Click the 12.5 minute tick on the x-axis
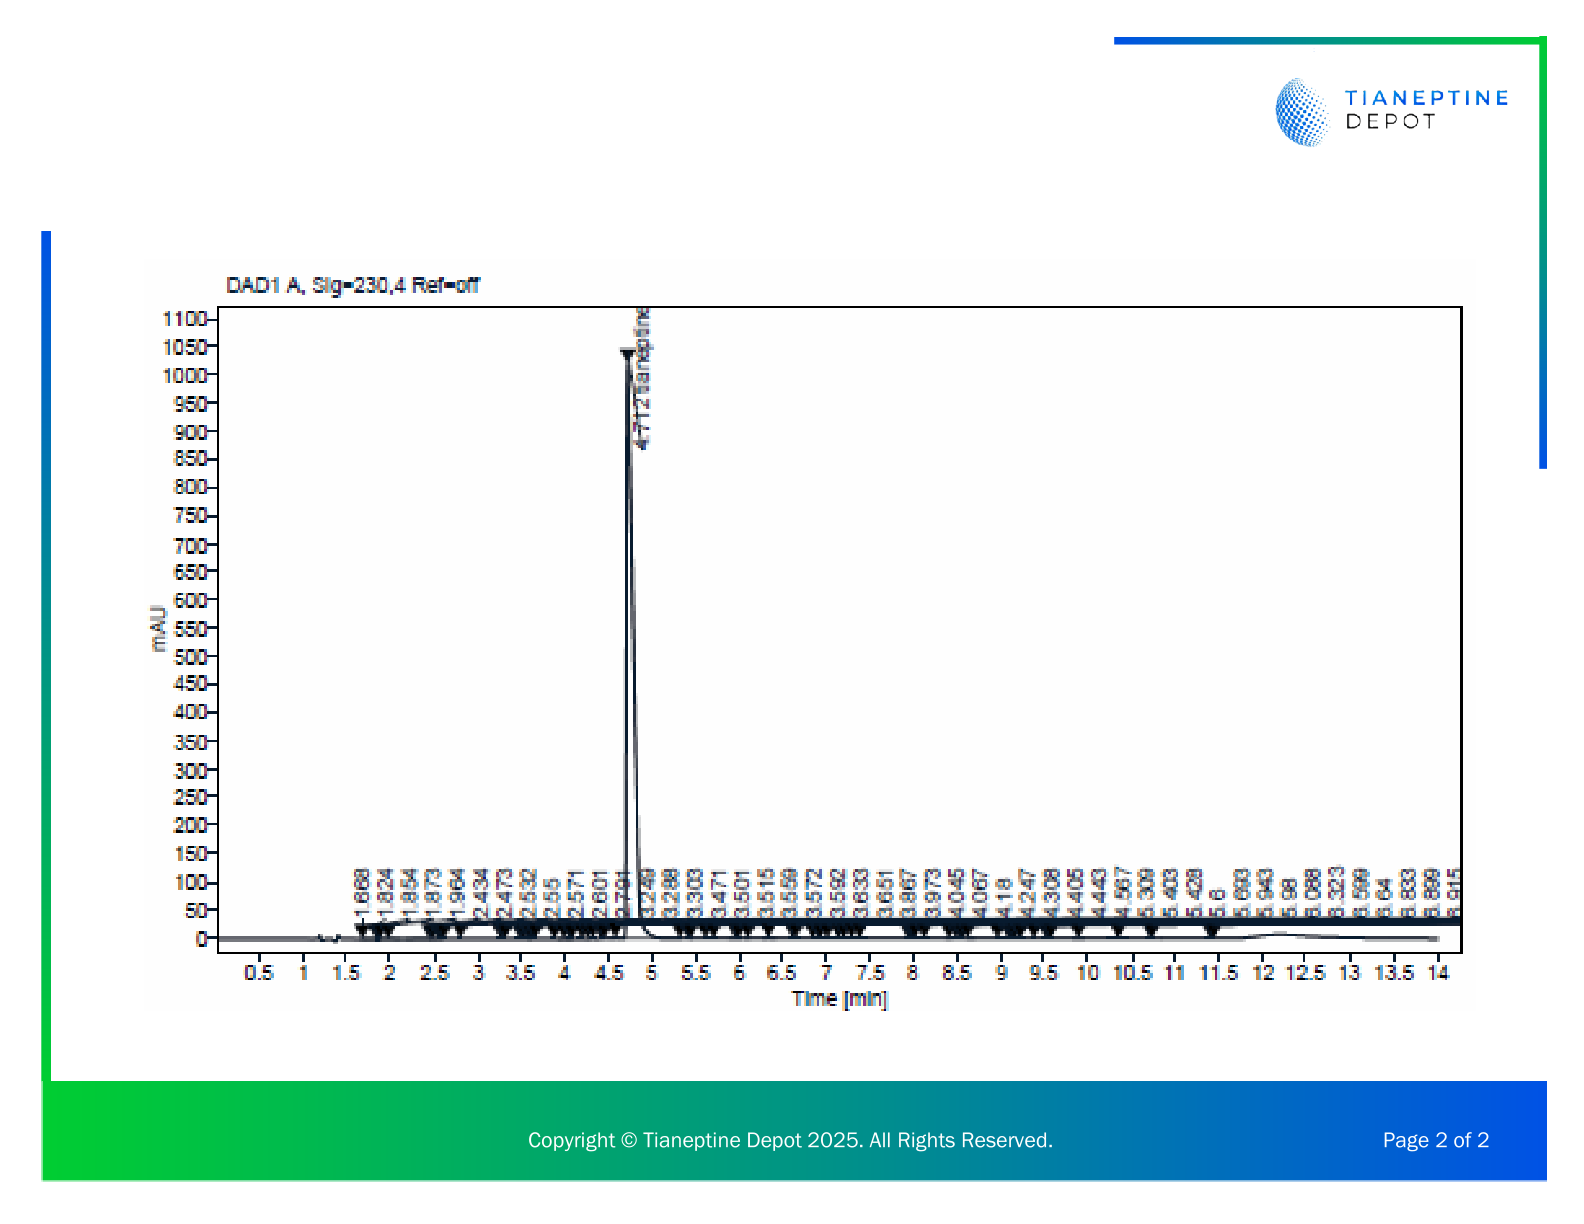Screen dimensions: 1584x1224 click(x=1305, y=973)
